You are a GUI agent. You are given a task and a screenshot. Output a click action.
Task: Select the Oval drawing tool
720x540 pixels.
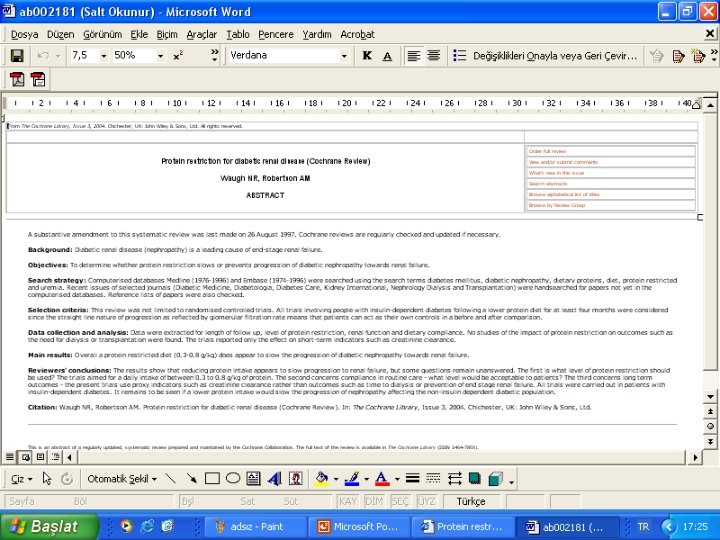coord(233,478)
